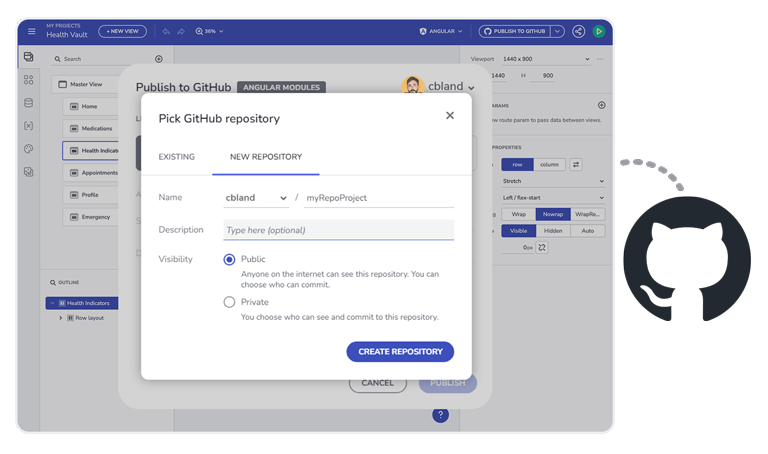
Task: Switch to the Existing tab
Action: coord(177,157)
